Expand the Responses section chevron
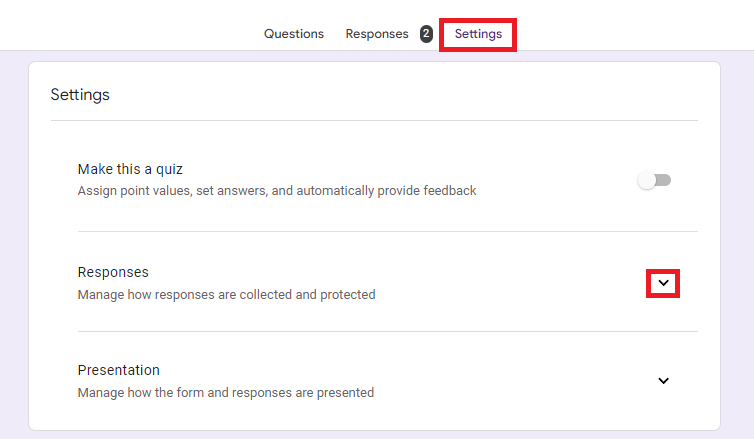The width and height of the screenshot is (754, 439). coord(663,284)
